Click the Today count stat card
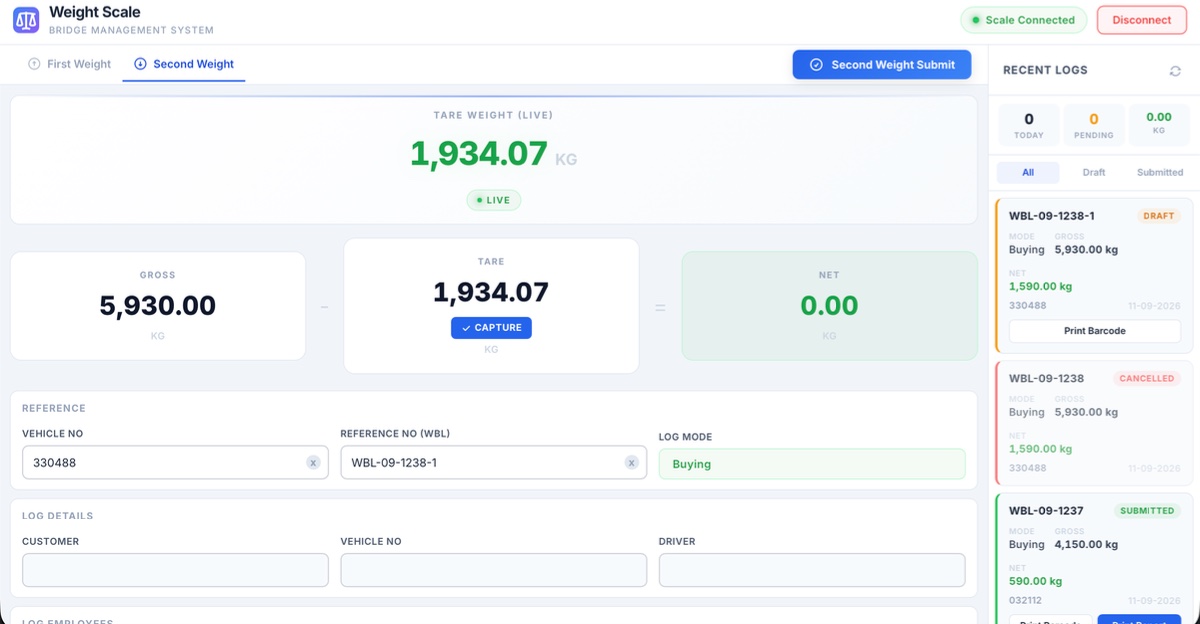 point(1029,126)
